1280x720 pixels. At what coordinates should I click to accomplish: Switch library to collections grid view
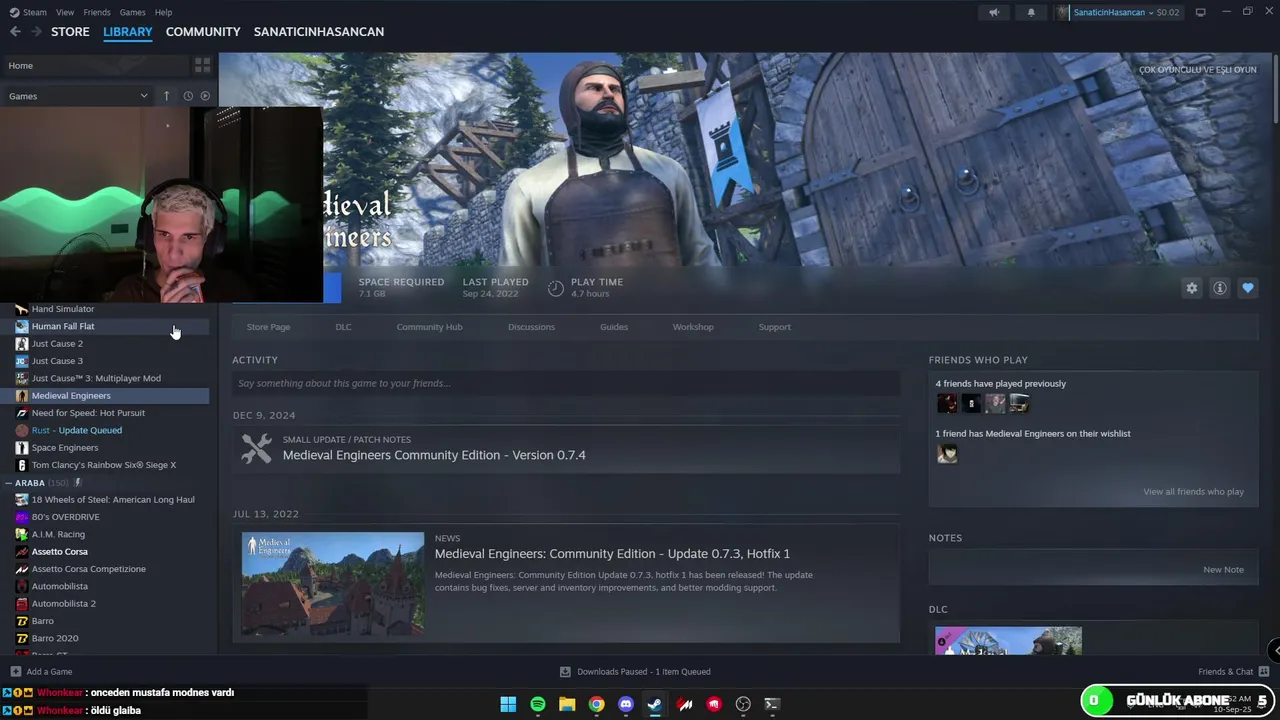pyautogui.click(x=202, y=66)
